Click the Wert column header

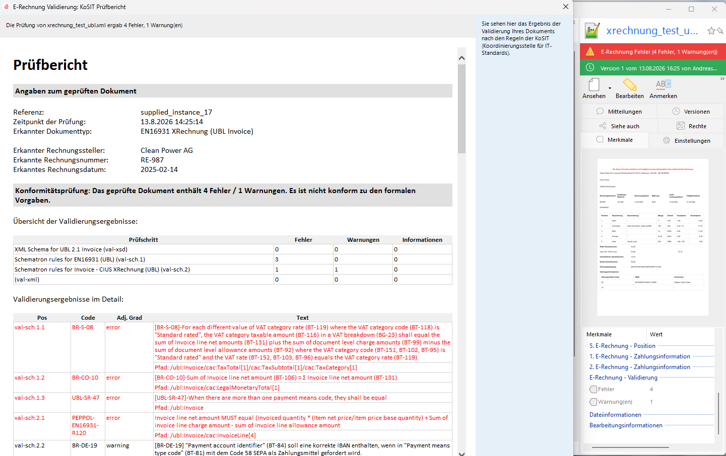[x=656, y=334]
